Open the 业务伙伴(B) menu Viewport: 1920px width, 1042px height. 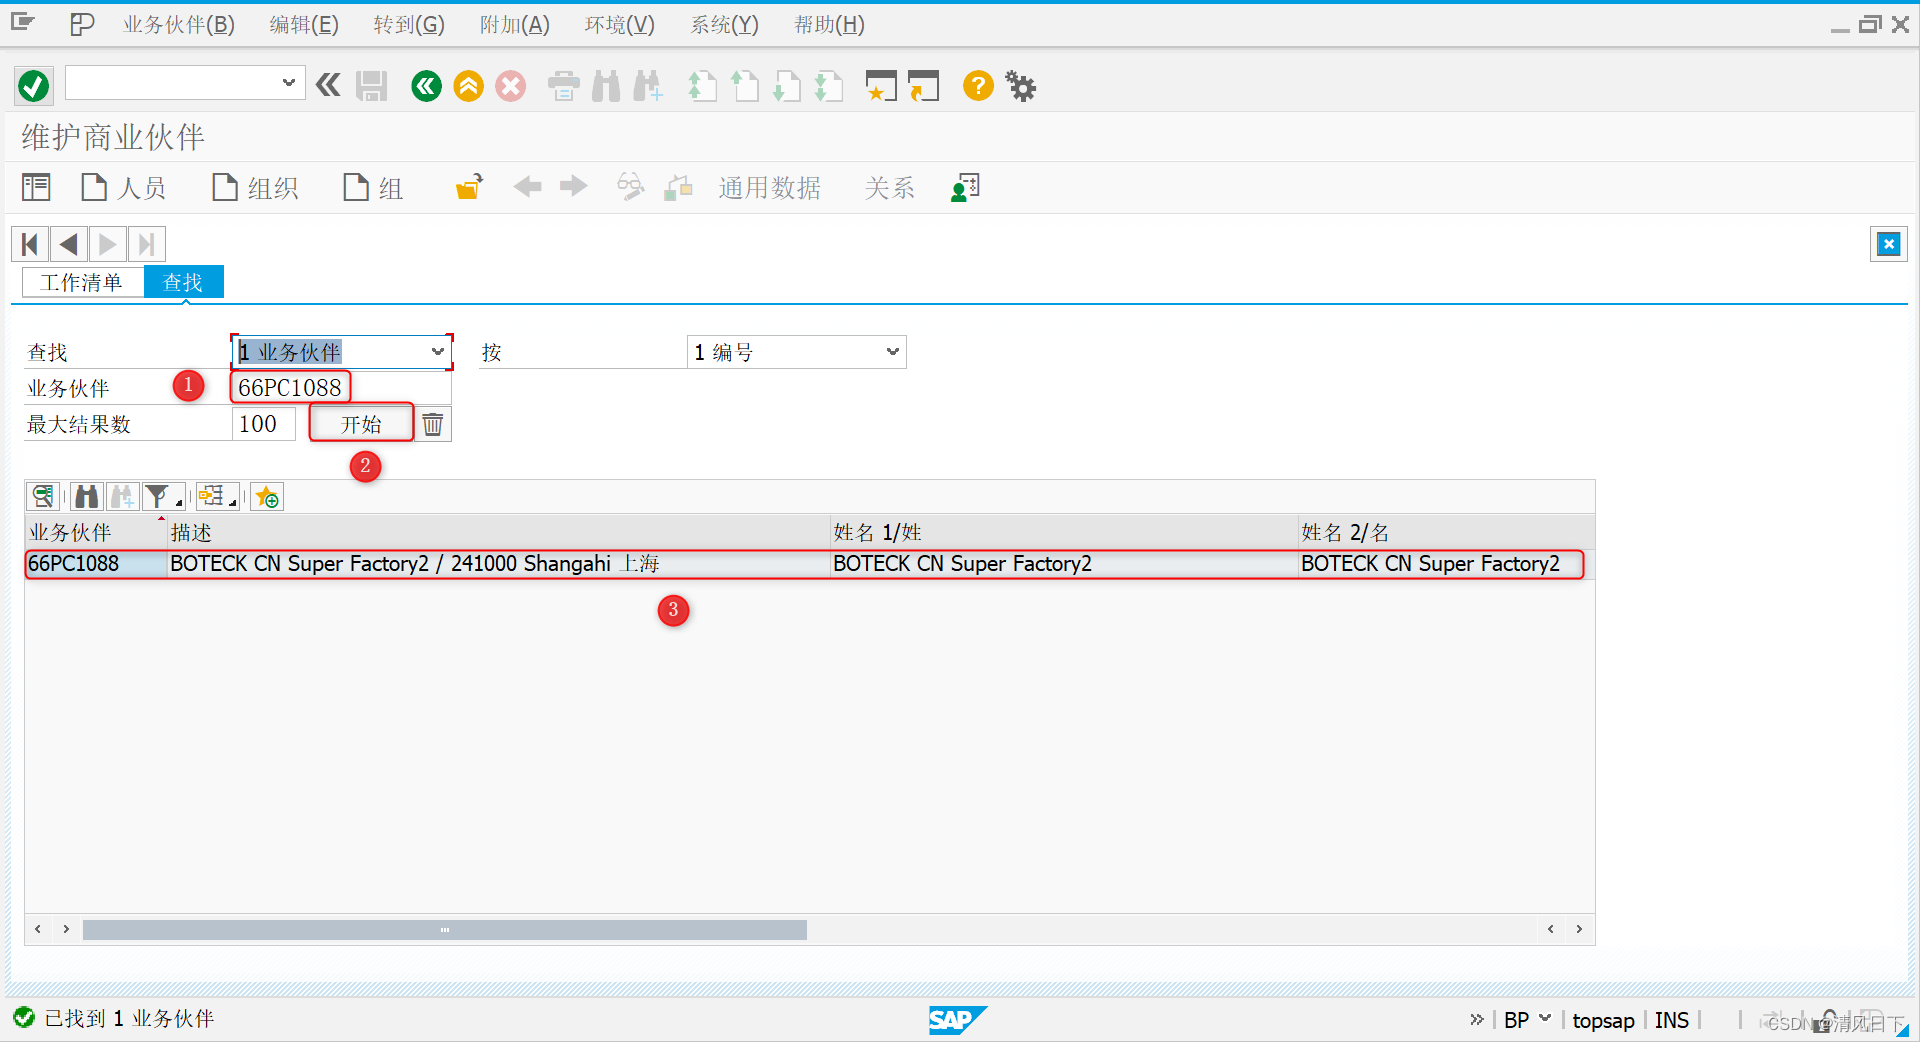(x=179, y=25)
